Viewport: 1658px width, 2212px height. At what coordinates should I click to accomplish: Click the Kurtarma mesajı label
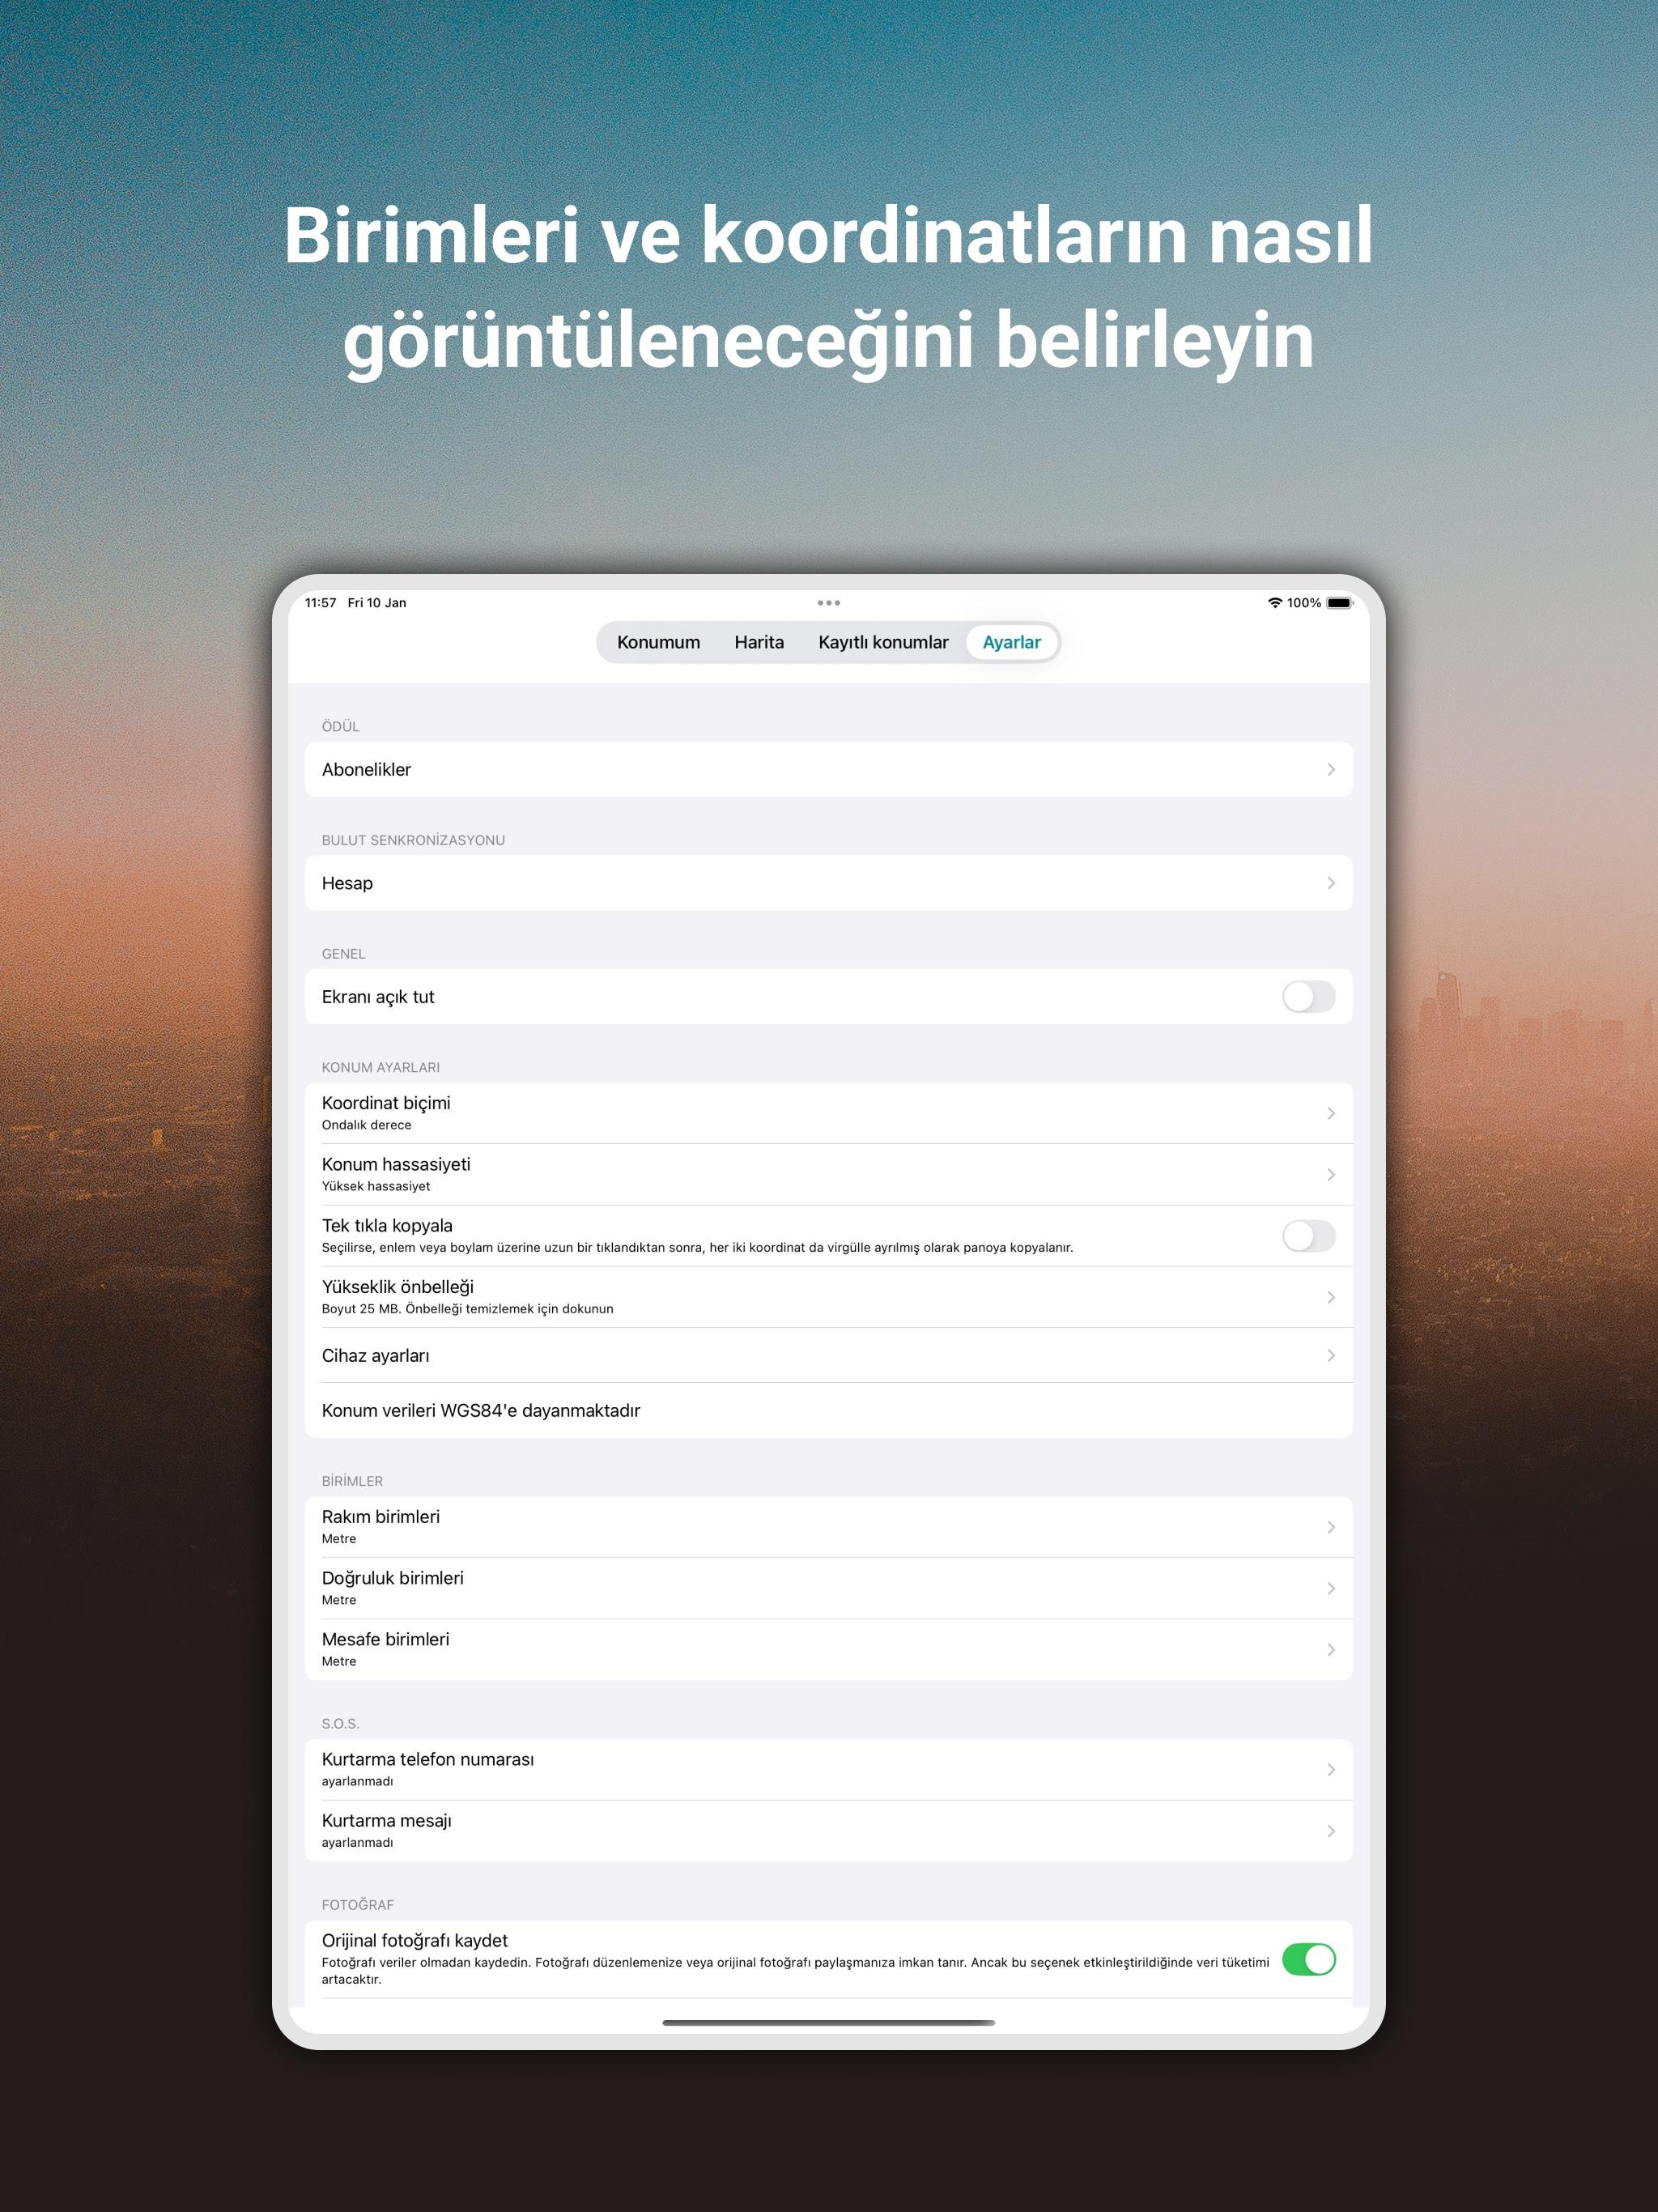(x=386, y=1821)
